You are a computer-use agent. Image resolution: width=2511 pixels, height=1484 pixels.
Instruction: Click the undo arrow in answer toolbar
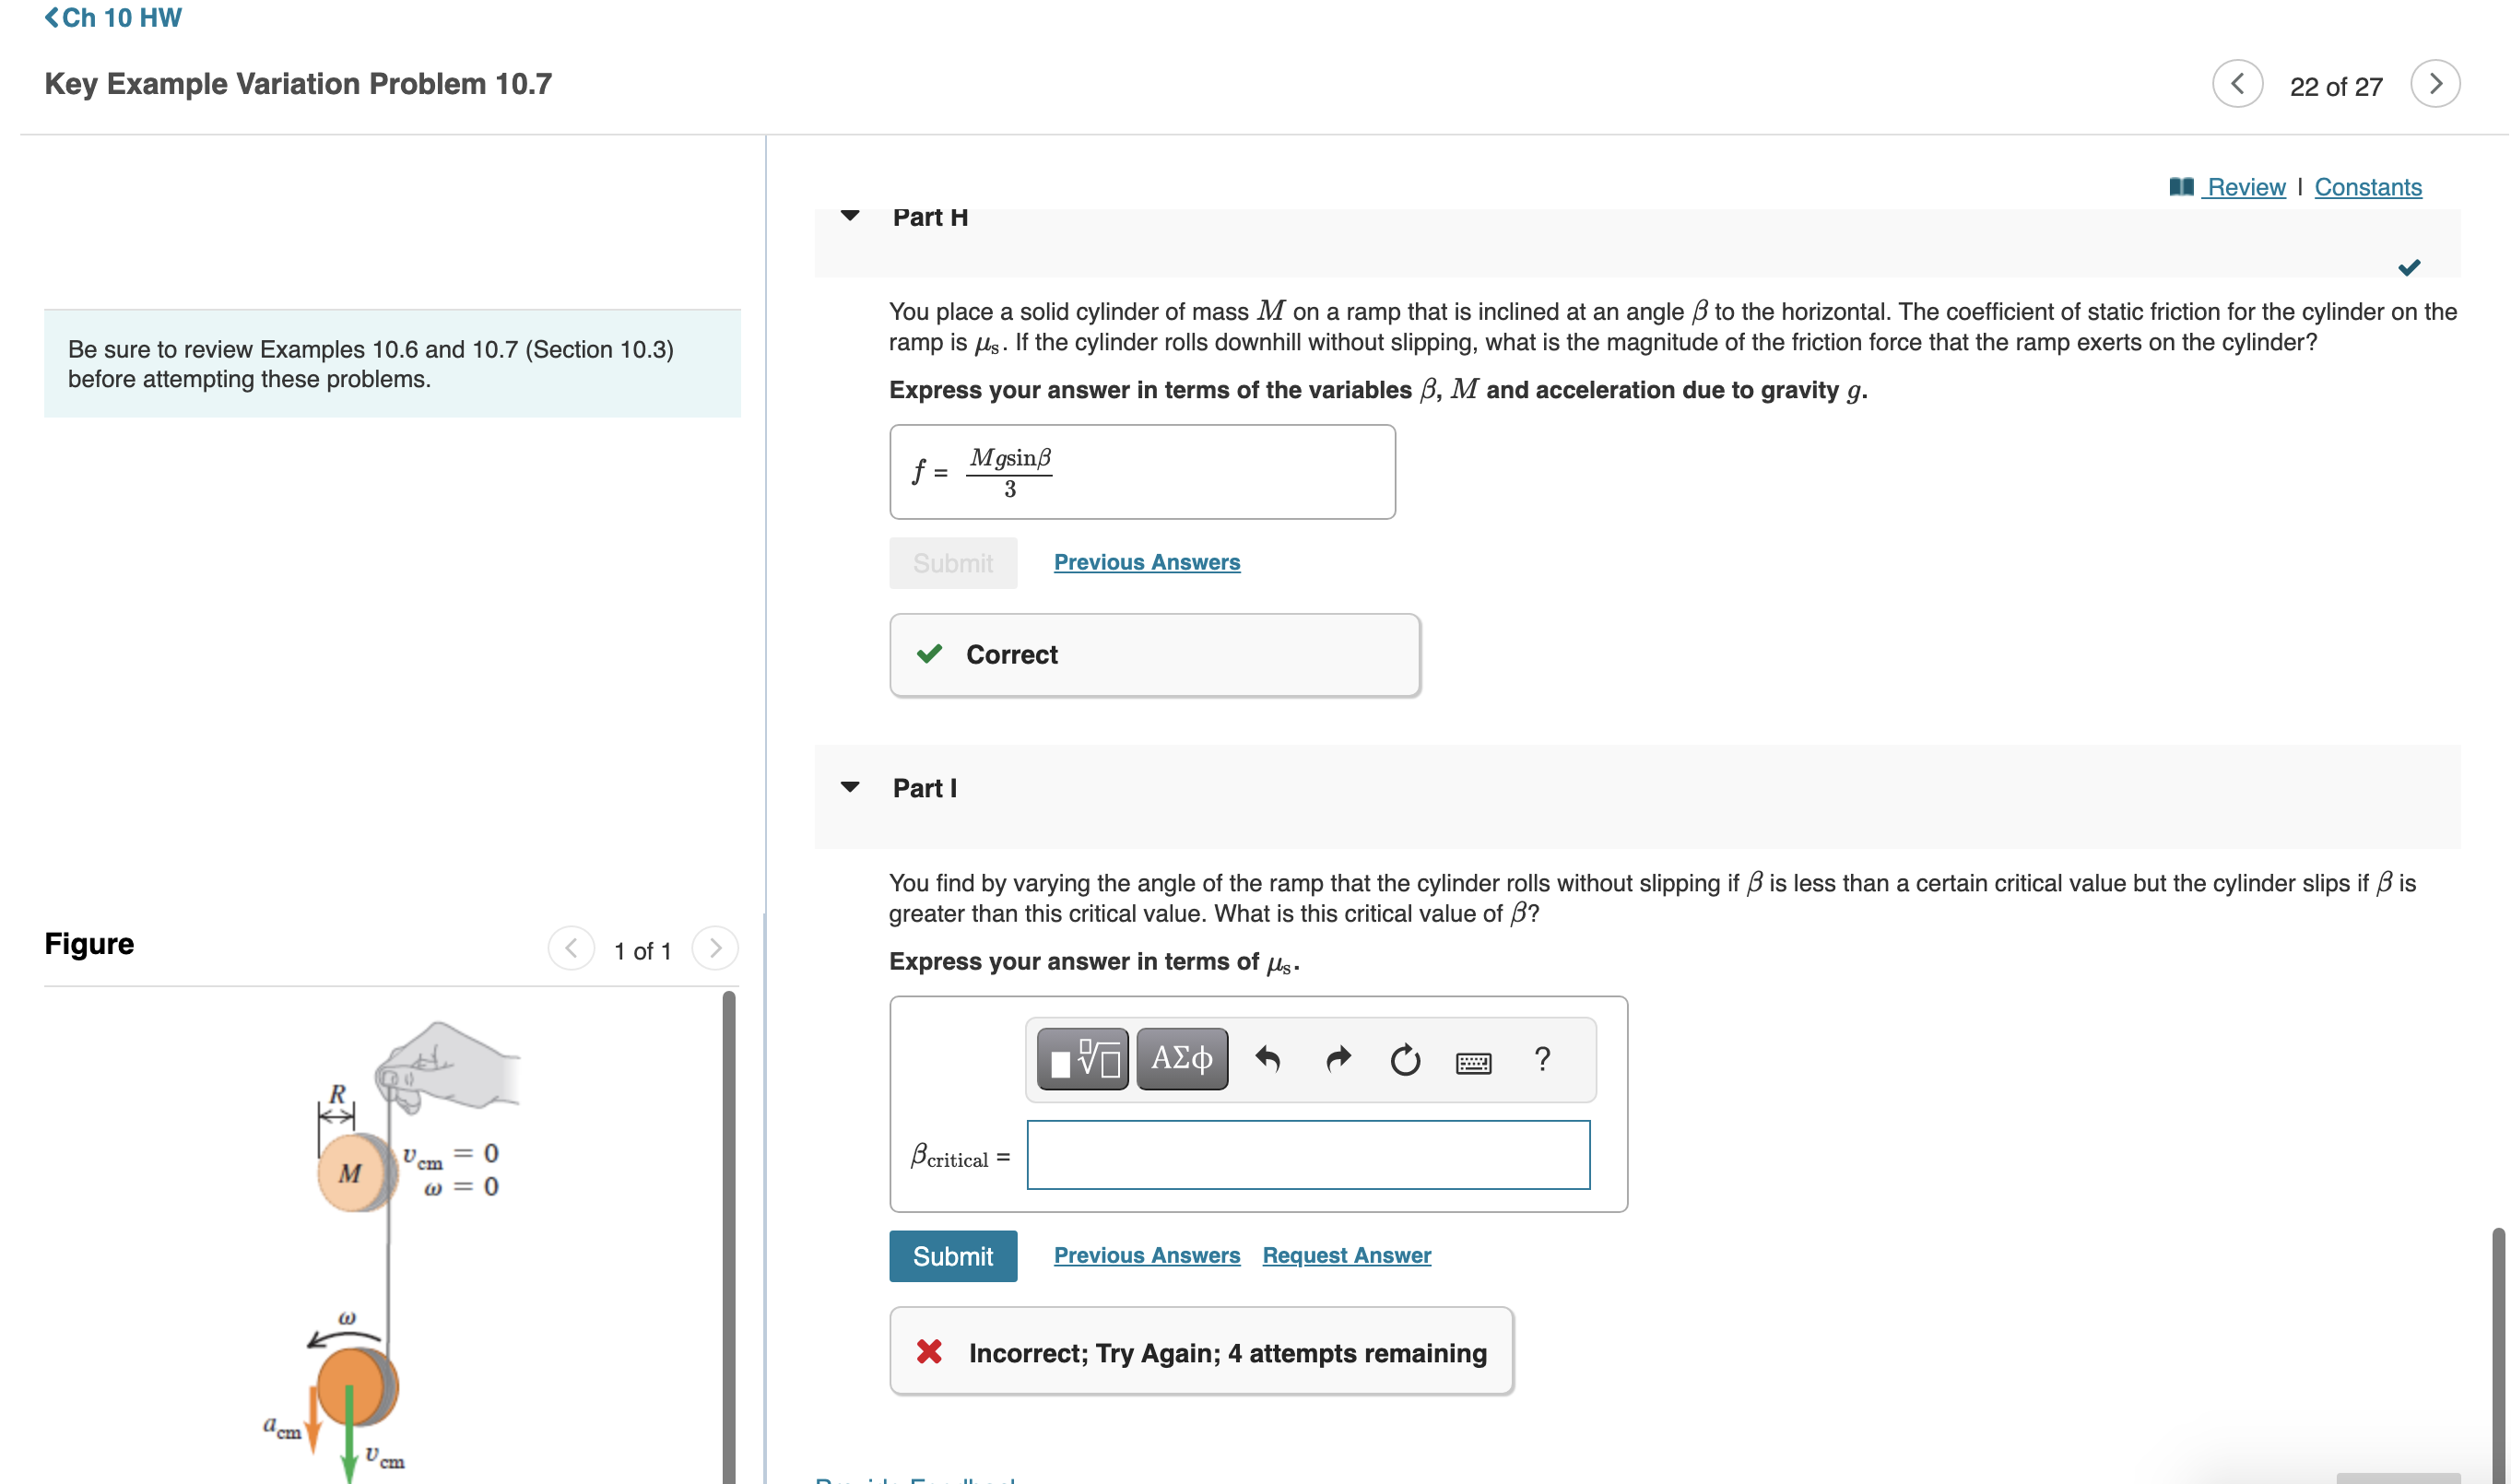1267,1058
